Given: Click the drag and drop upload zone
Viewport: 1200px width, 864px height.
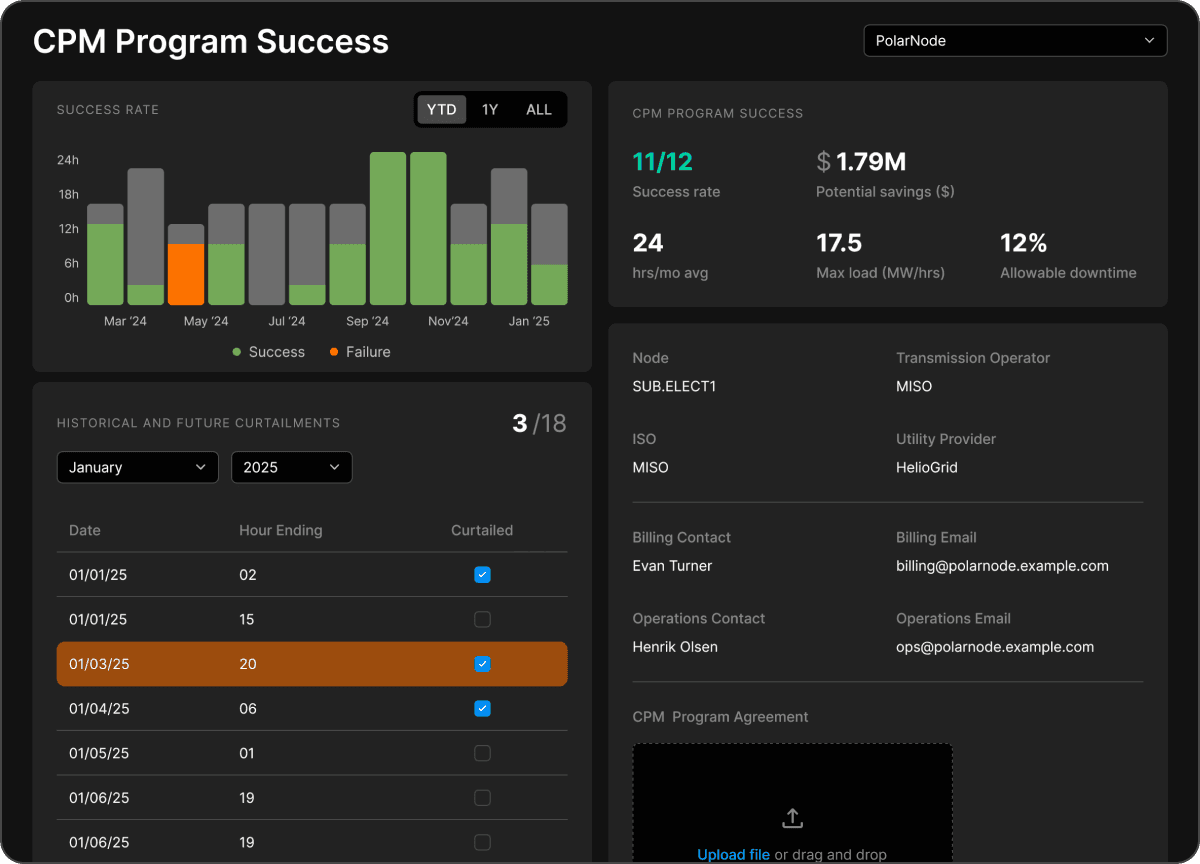Looking at the screenshot, I should pyautogui.click(x=792, y=790).
